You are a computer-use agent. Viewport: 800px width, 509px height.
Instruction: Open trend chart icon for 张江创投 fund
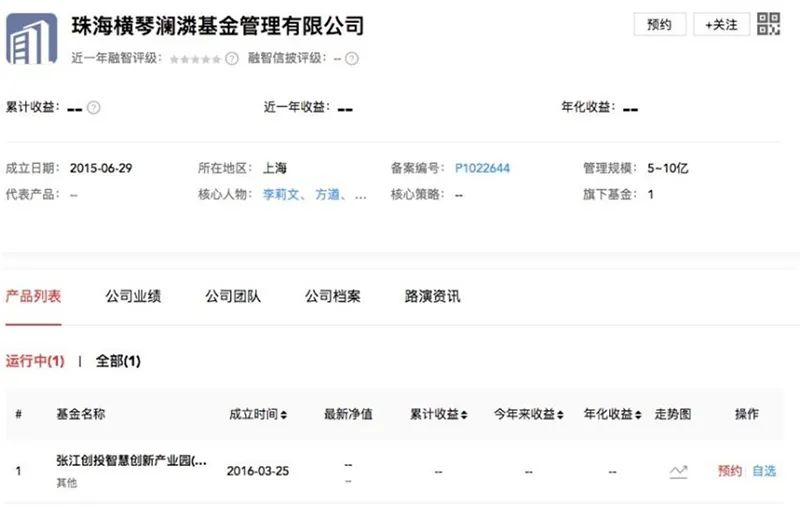[x=678, y=471]
